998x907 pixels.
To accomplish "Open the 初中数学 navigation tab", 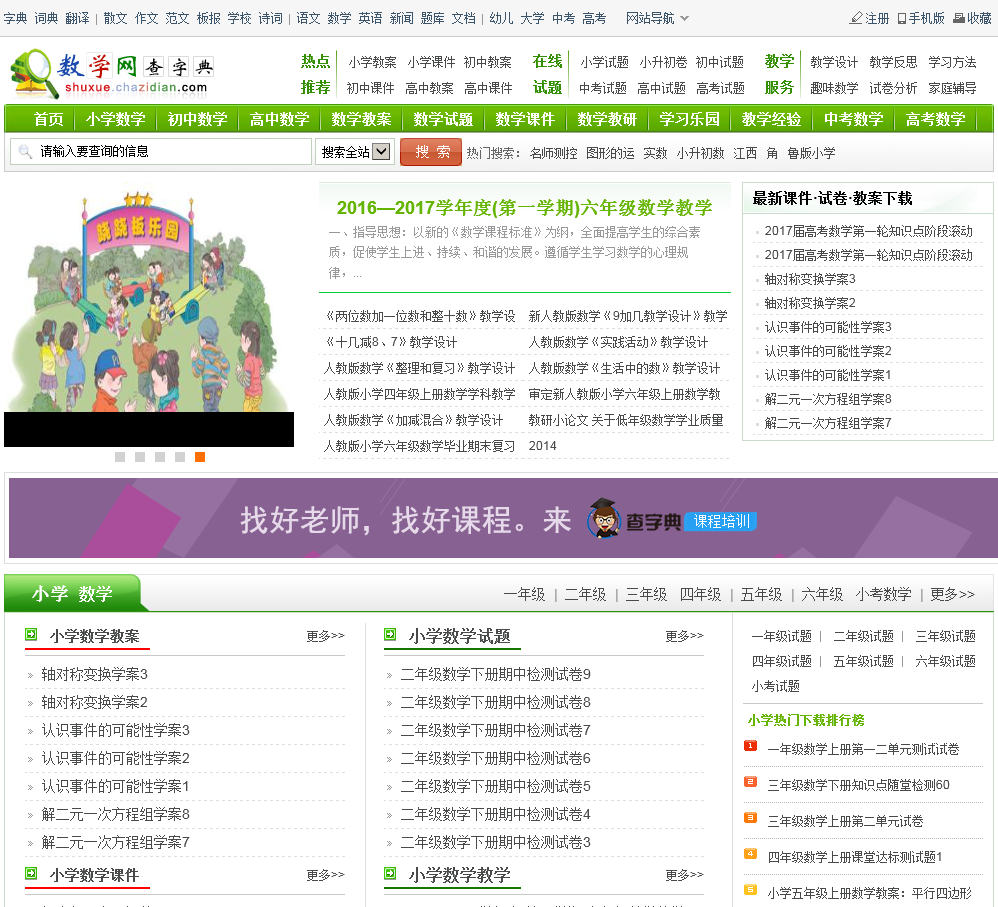I will click(x=197, y=119).
